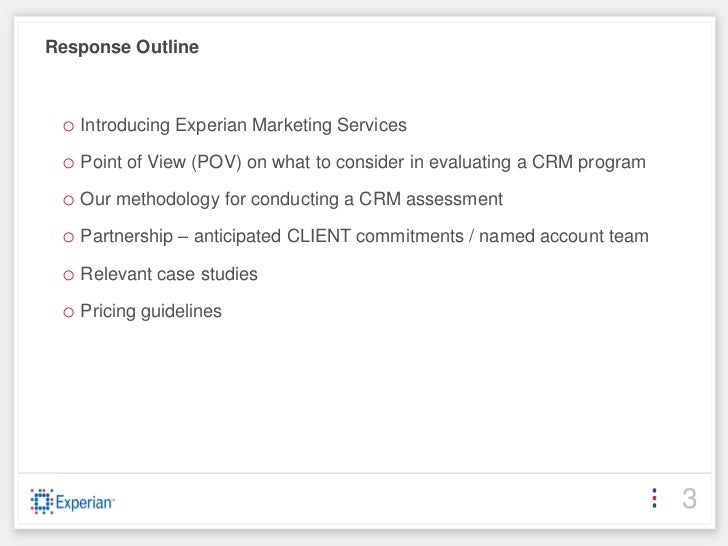Click the slide number 3
728x546 pixels.
pyautogui.click(x=689, y=499)
